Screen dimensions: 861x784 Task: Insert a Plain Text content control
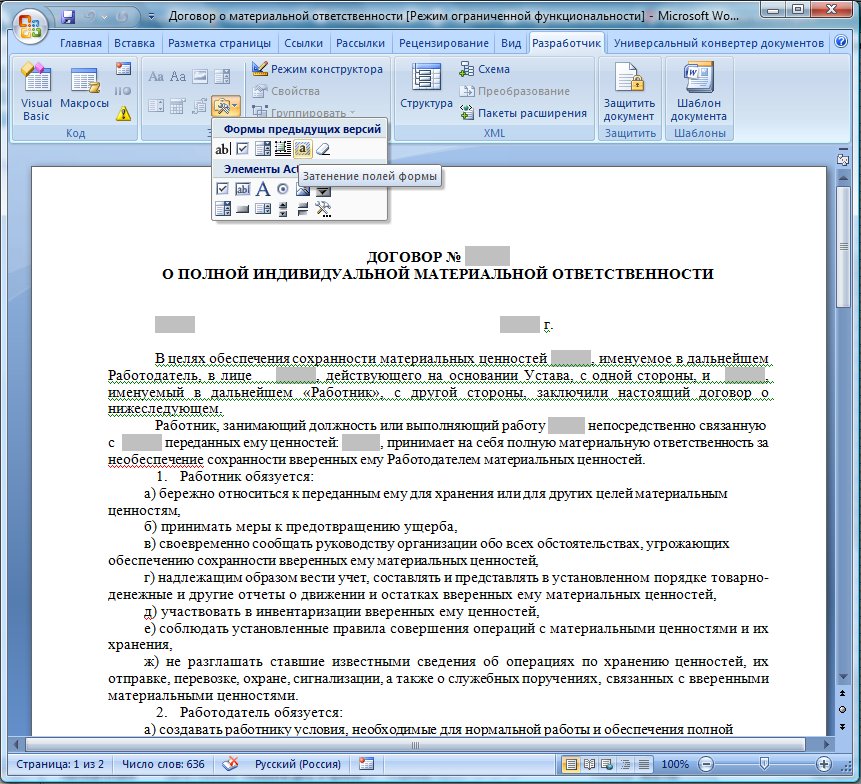point(178,76)
